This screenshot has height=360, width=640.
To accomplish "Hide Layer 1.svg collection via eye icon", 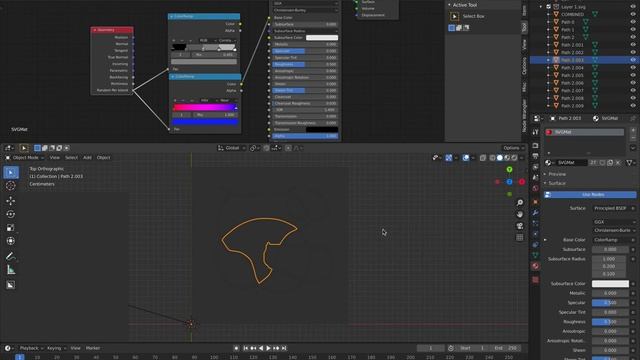I will point(633,7).
